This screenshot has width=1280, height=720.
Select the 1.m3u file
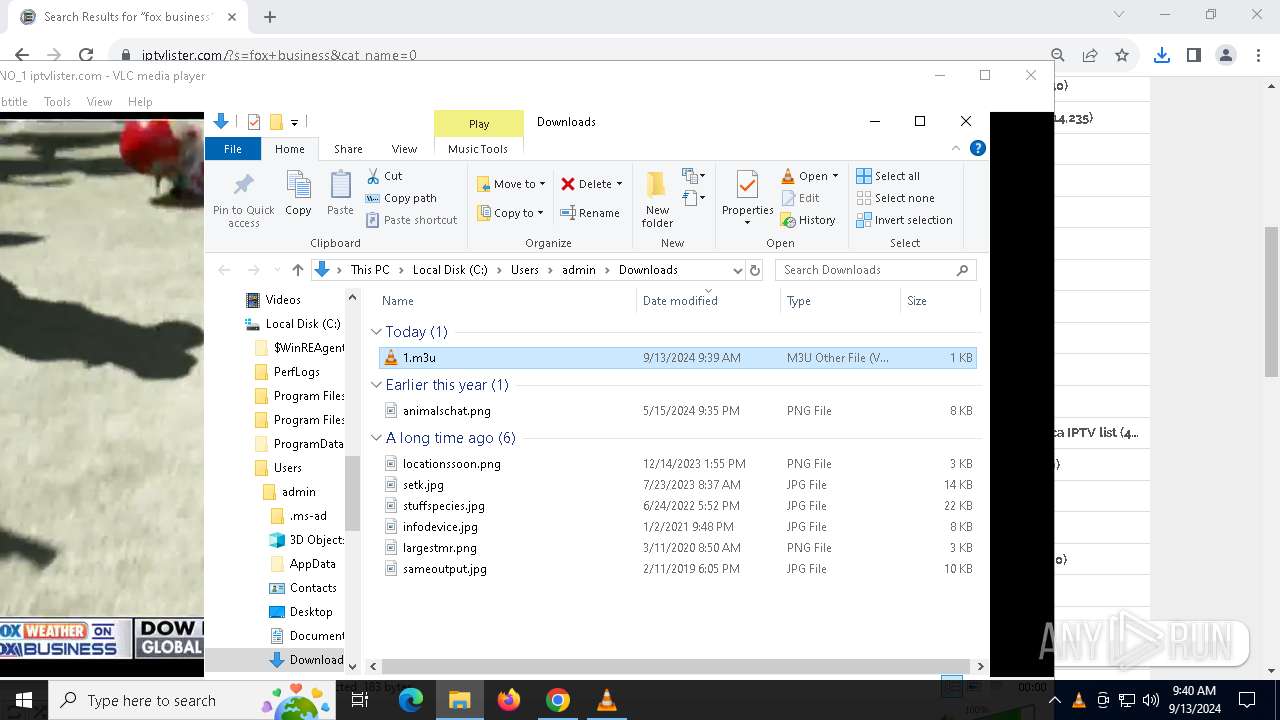(x=677, y=358)
